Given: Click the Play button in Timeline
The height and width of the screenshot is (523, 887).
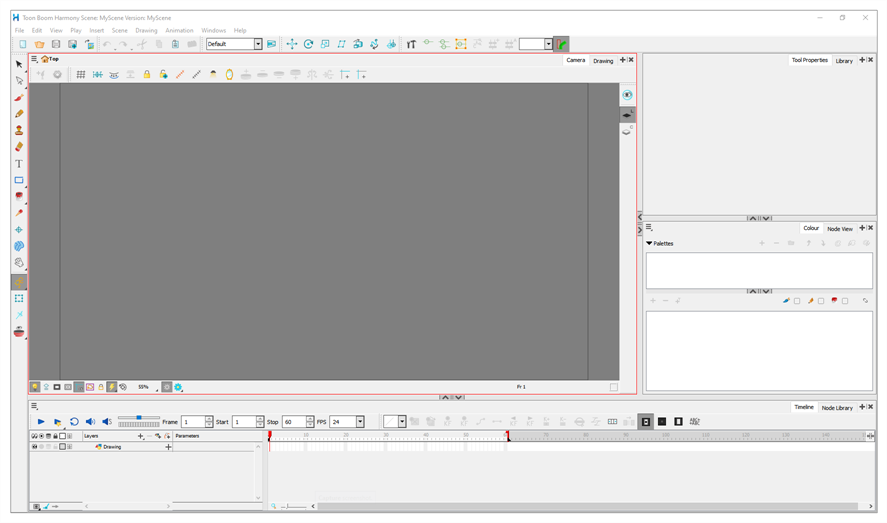Looking at the screenshot, I should point(41,422).
